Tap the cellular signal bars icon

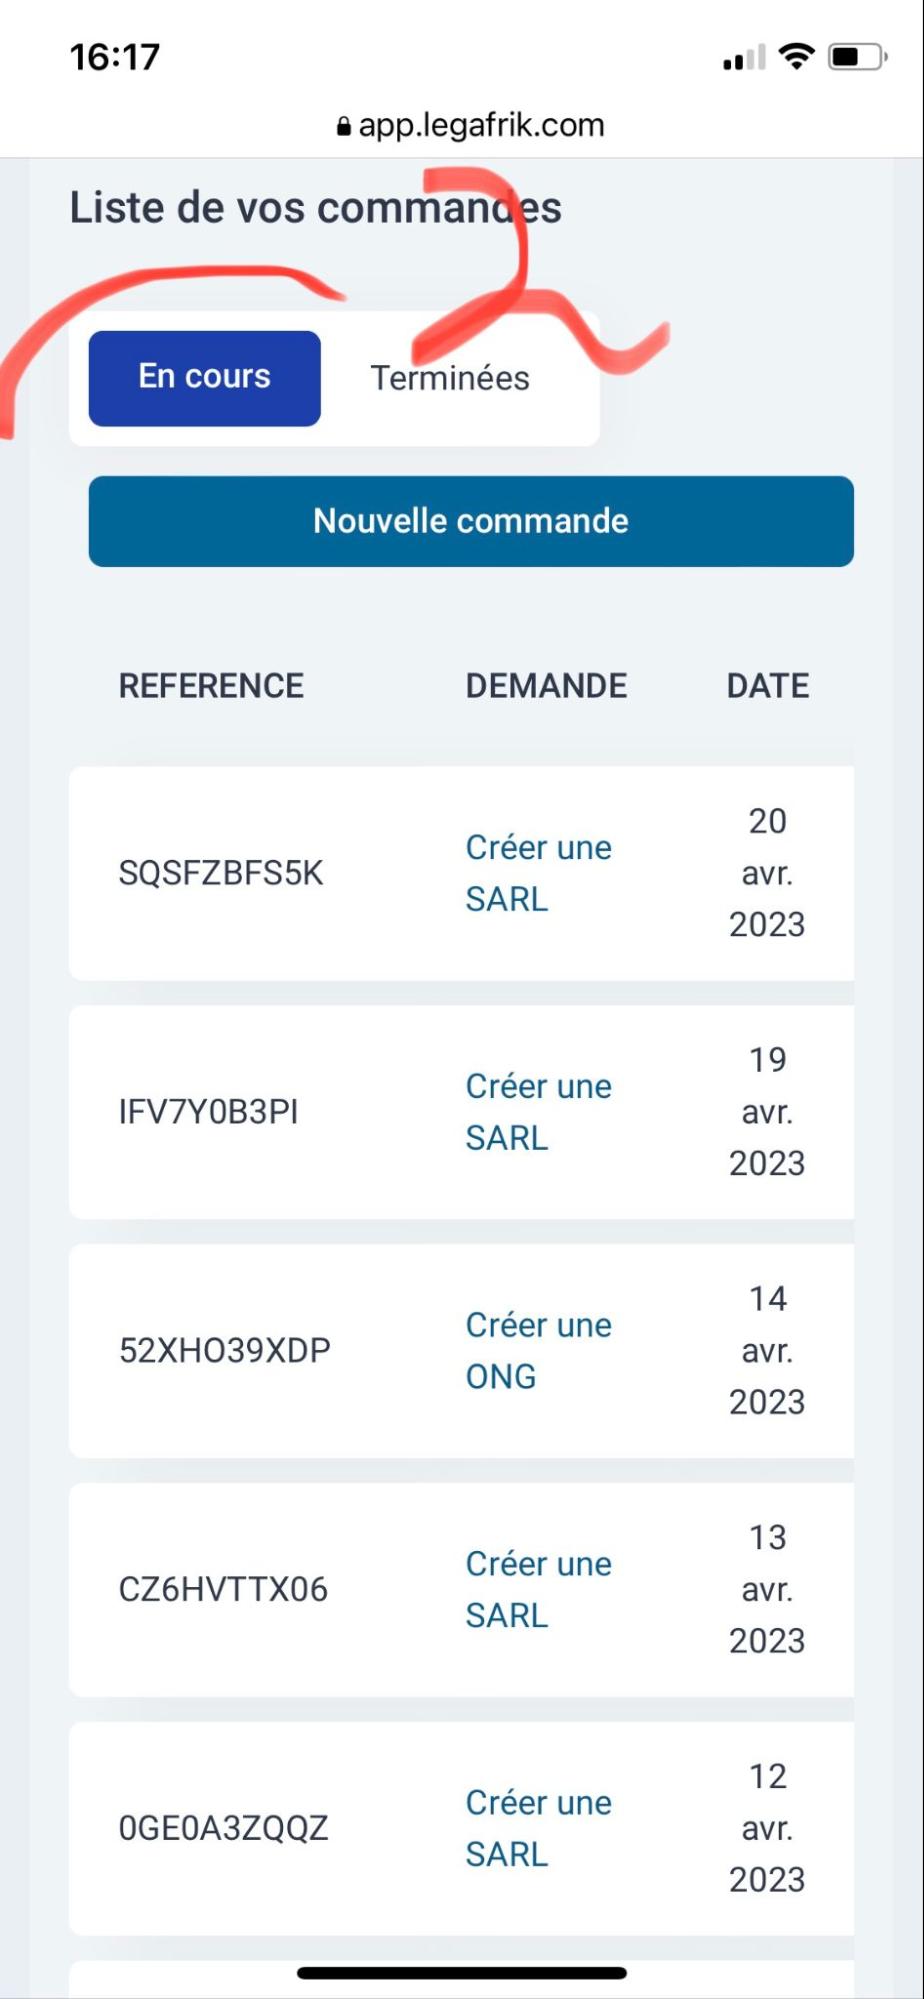(x=744, y=58)
